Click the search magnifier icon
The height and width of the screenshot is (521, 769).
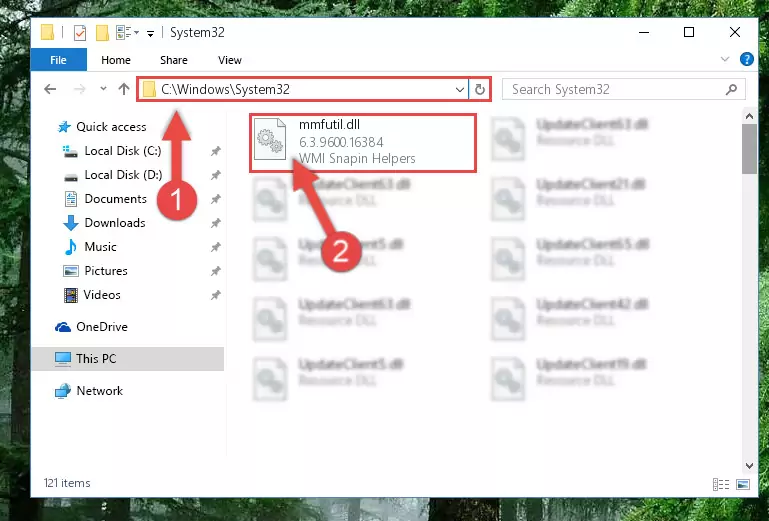731,89
